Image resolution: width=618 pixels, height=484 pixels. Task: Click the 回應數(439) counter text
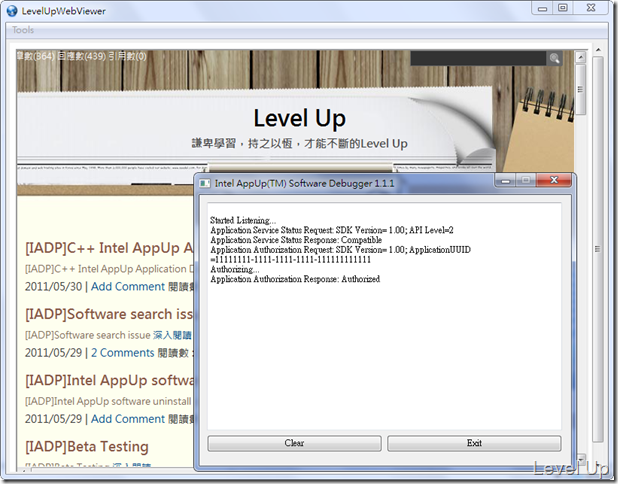tap(81, 56)
